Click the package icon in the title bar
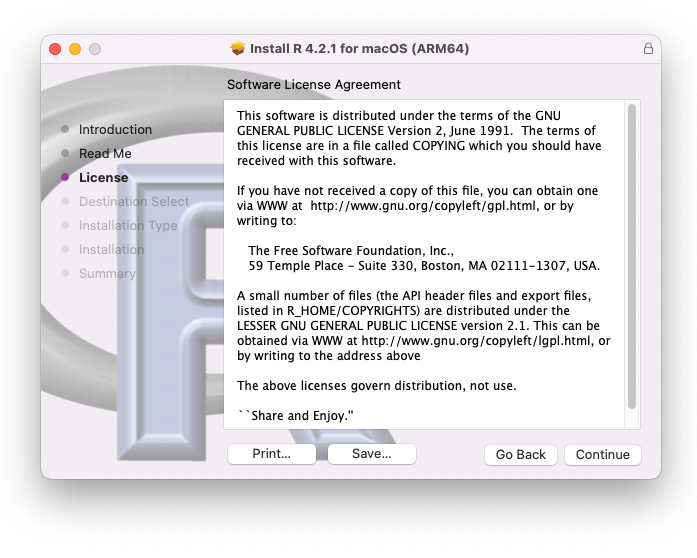This screenshot has width=697, height=558. point(238,48)
